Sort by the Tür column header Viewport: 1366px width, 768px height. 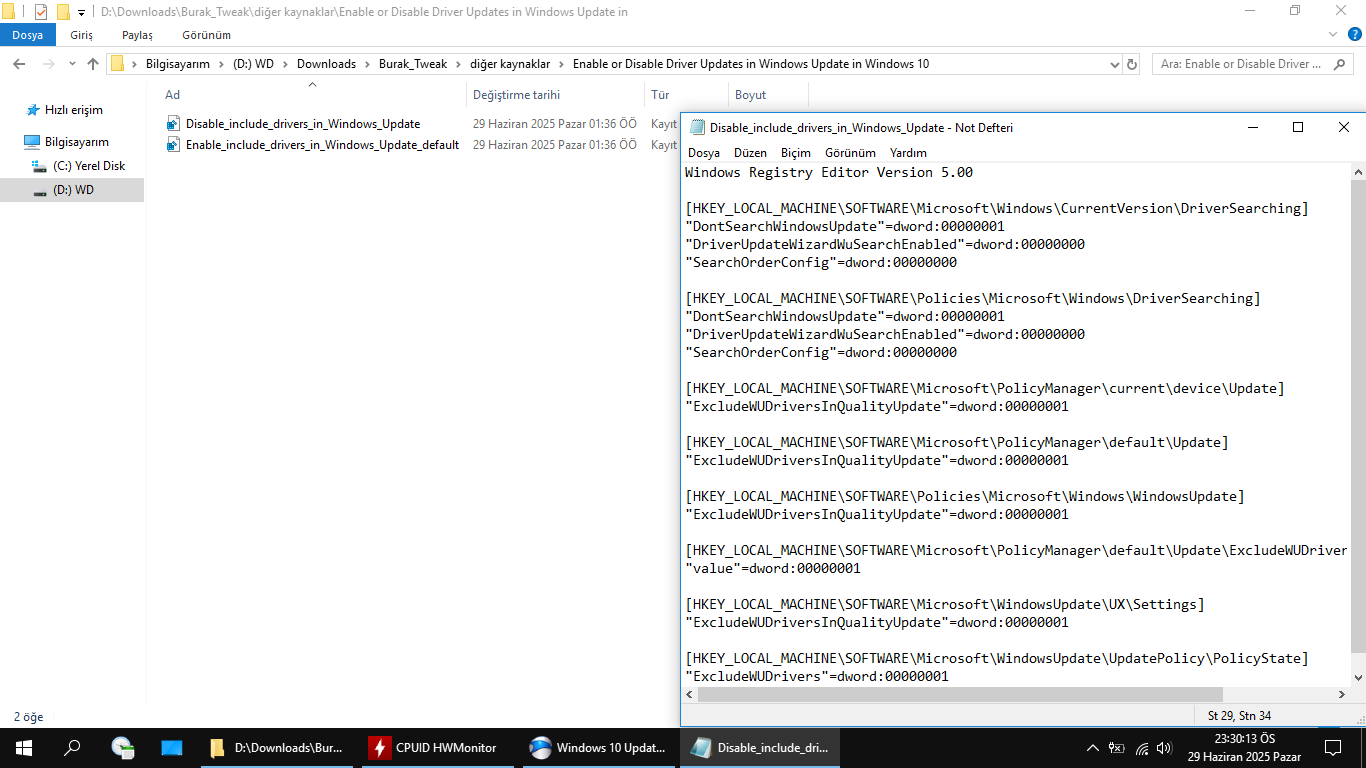661,95
